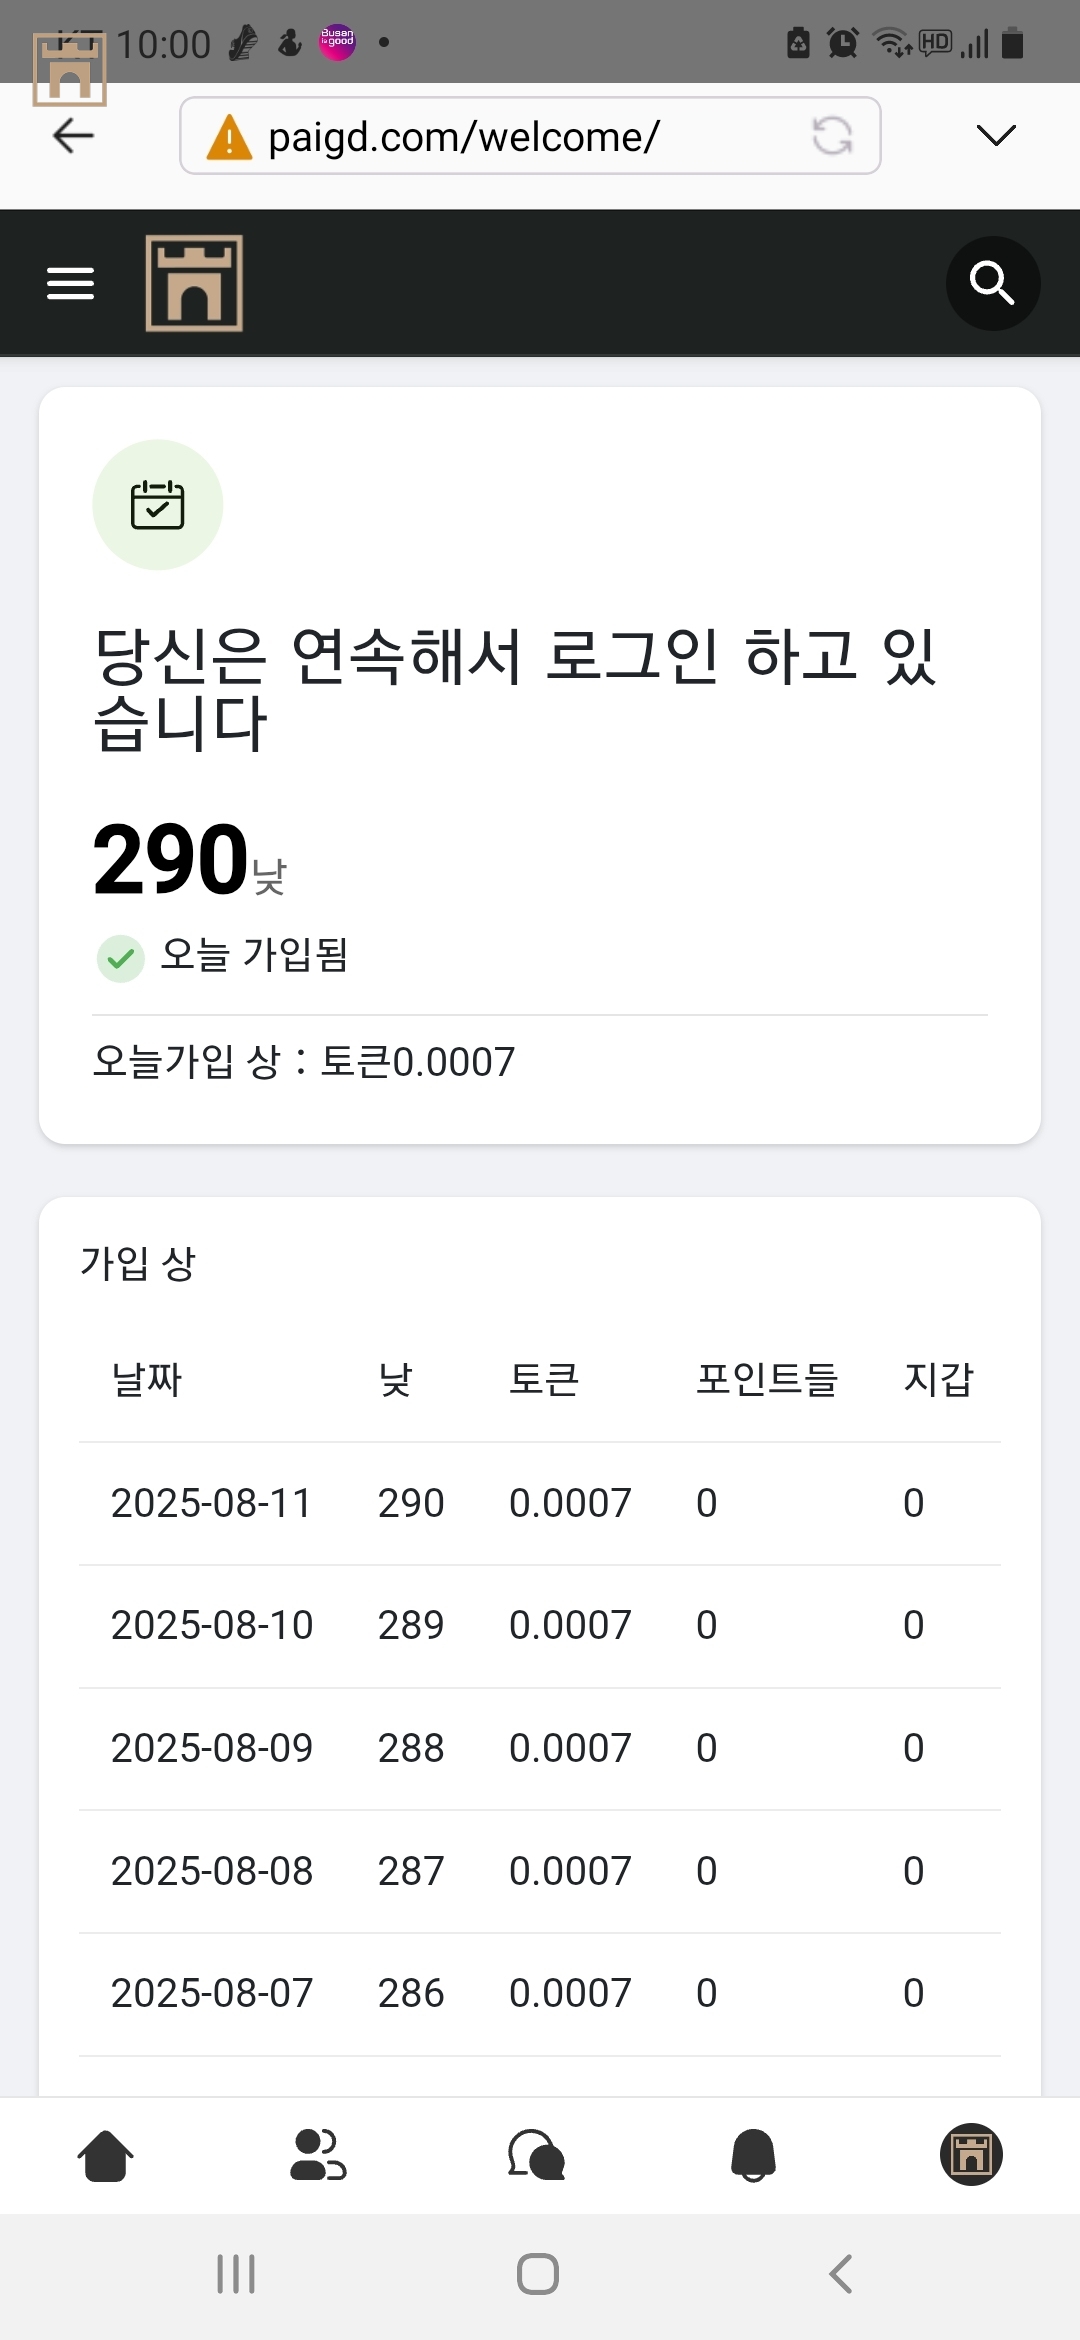Open the members tab in bottom bar
This screenshot has height=2340, width=1080.
[x=318, y=2155]
